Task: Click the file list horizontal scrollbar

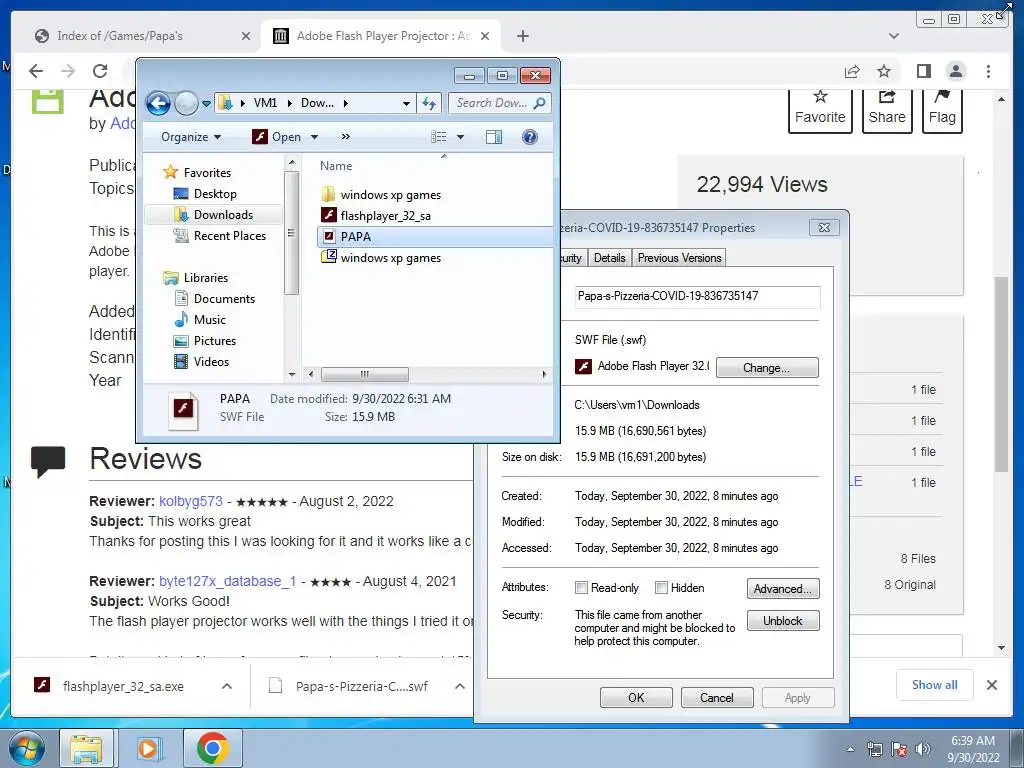Action: point(365,374)
